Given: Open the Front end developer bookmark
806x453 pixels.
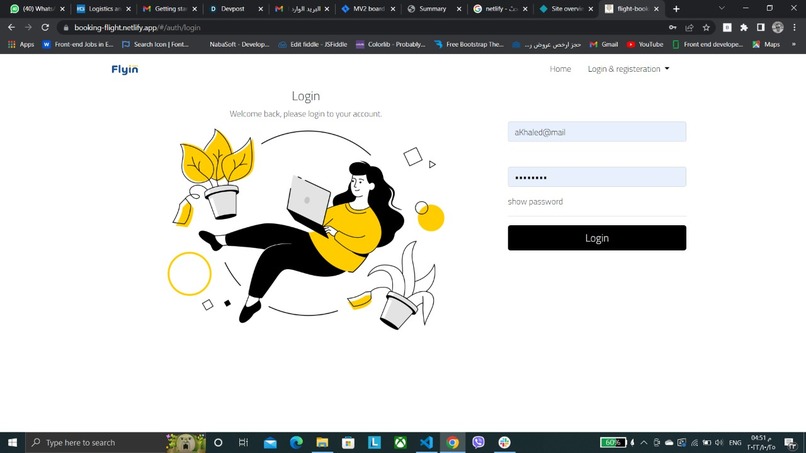Looking at the screenshot, I should pos(707,45).
